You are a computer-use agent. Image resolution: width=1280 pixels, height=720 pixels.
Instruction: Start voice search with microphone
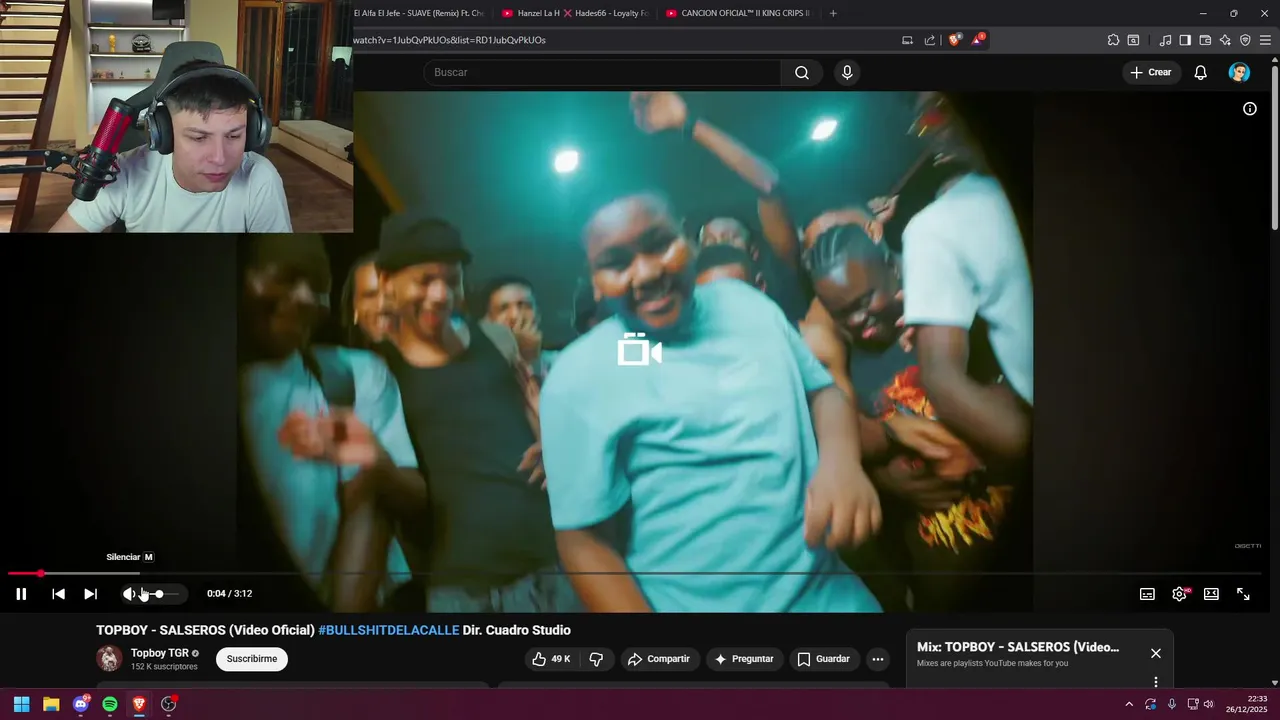tap(847, 72)
